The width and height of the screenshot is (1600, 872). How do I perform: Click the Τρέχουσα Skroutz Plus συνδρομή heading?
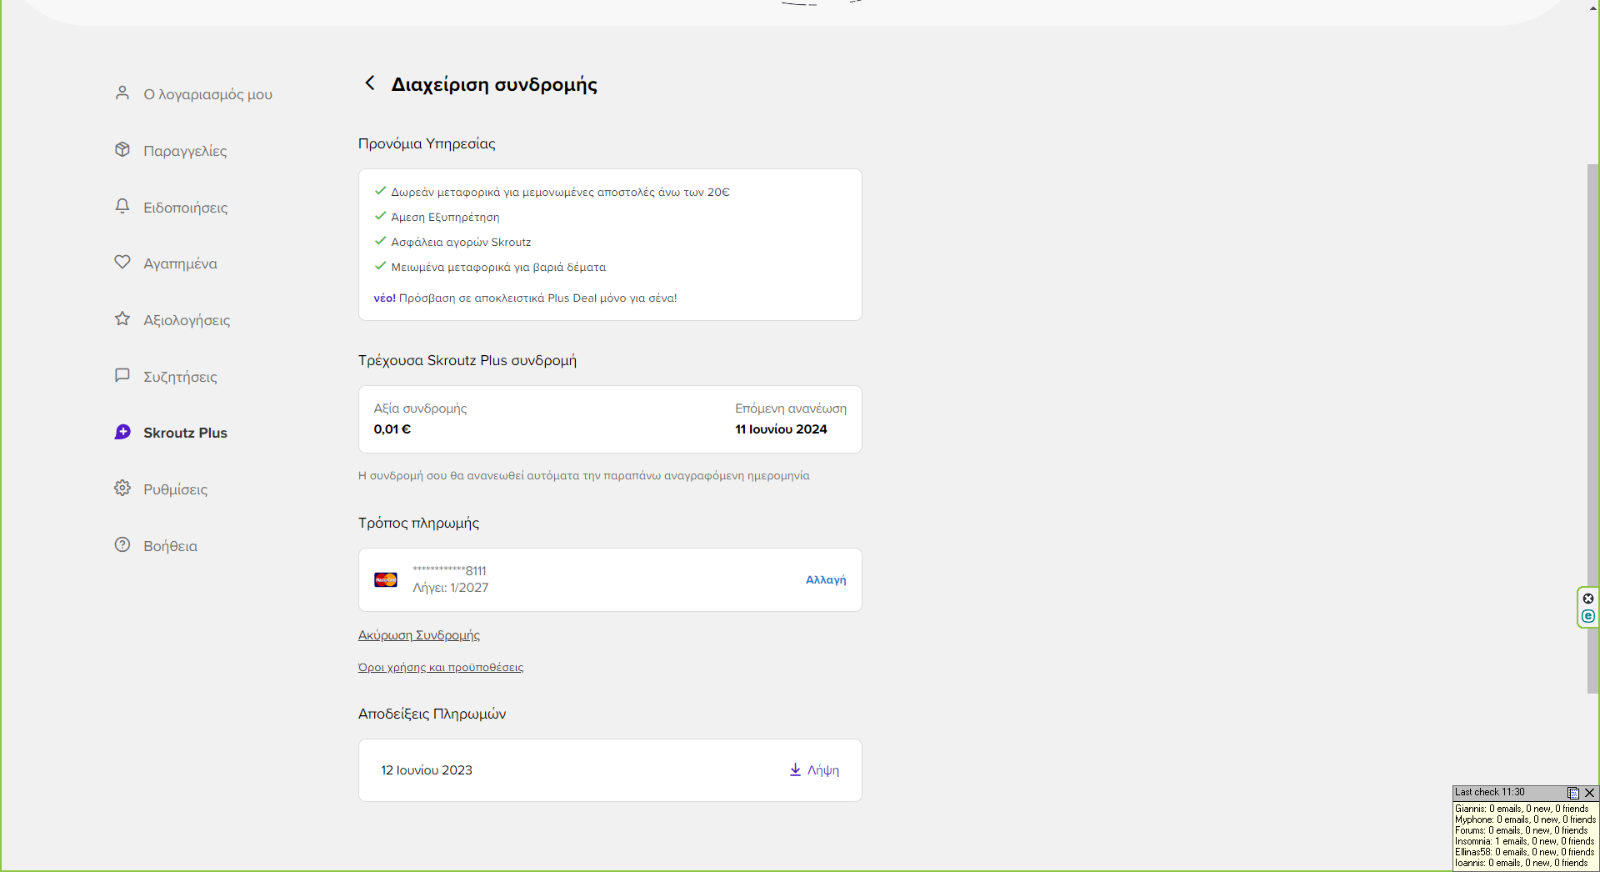pyautogui.click(x=467, y=360)
